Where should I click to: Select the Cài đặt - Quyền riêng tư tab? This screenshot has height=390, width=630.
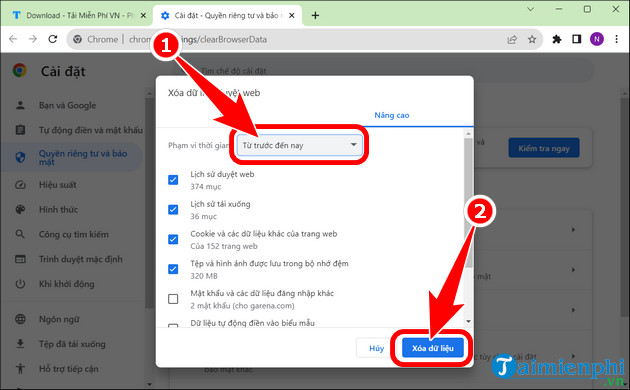(x=227, y=15)
